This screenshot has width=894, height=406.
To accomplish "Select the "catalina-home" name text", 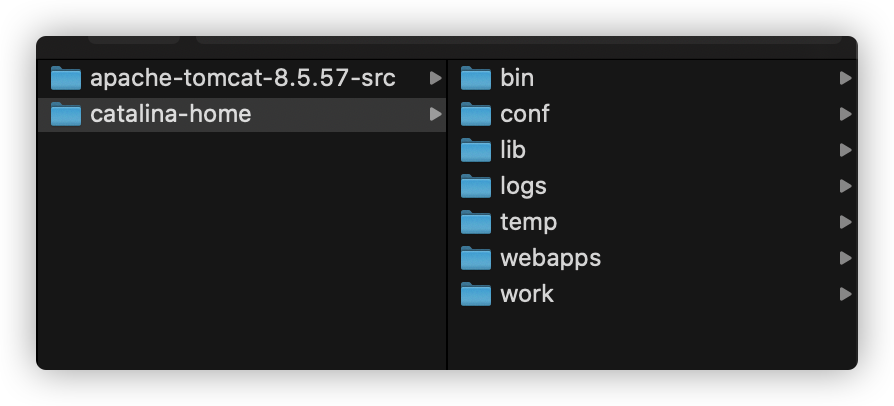I will point(170,114).
